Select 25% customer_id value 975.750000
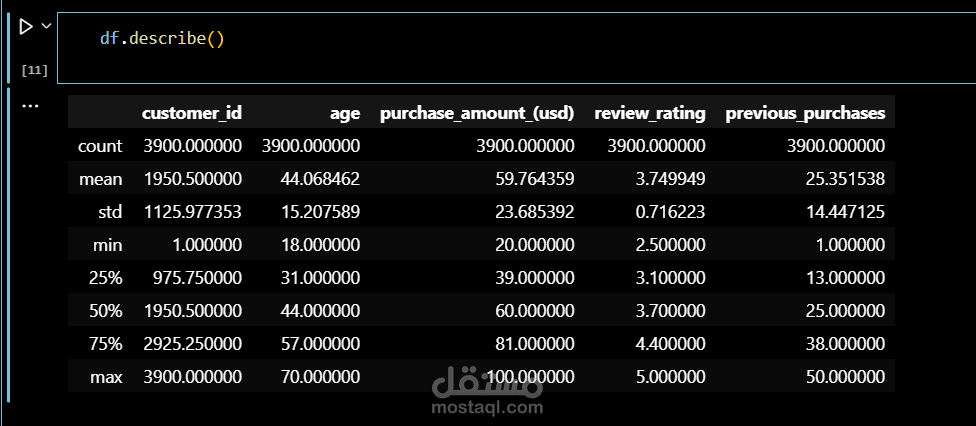 click(198, 278)
